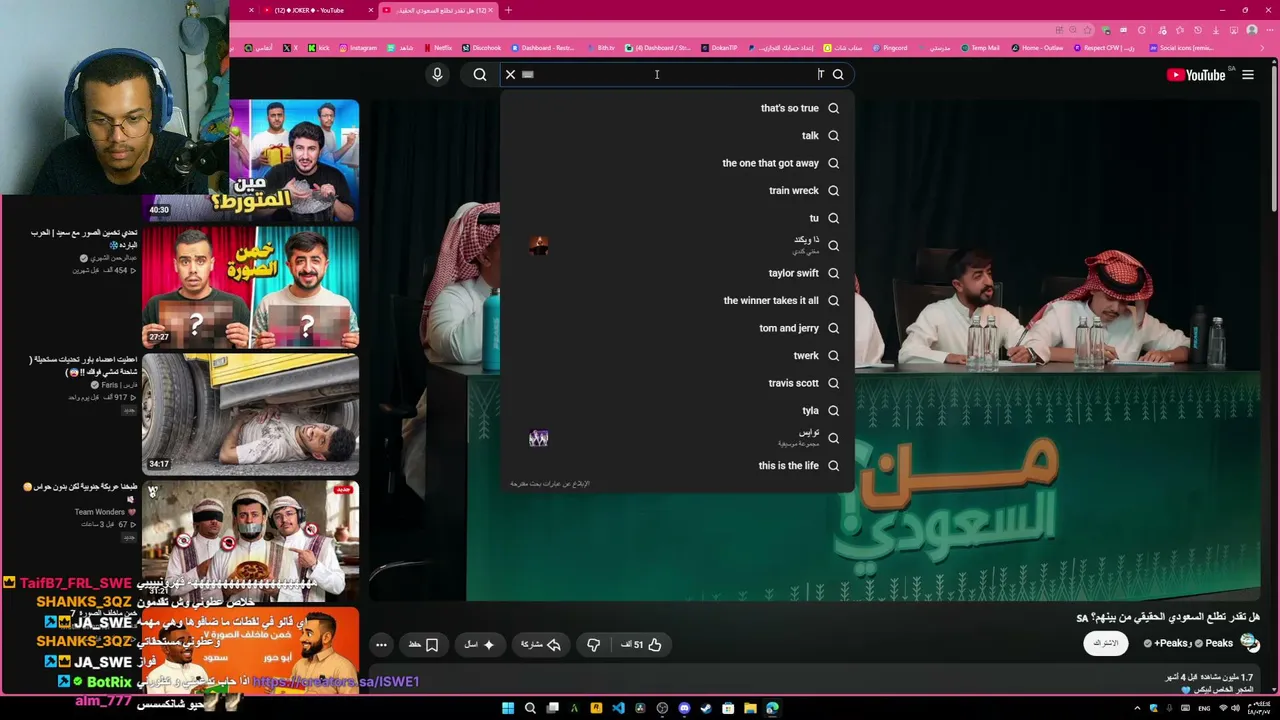Image resolution: width=1280 pixels, height=720 pixels.
Task: Open Discord from the taskbar
Action: [684, 708]
